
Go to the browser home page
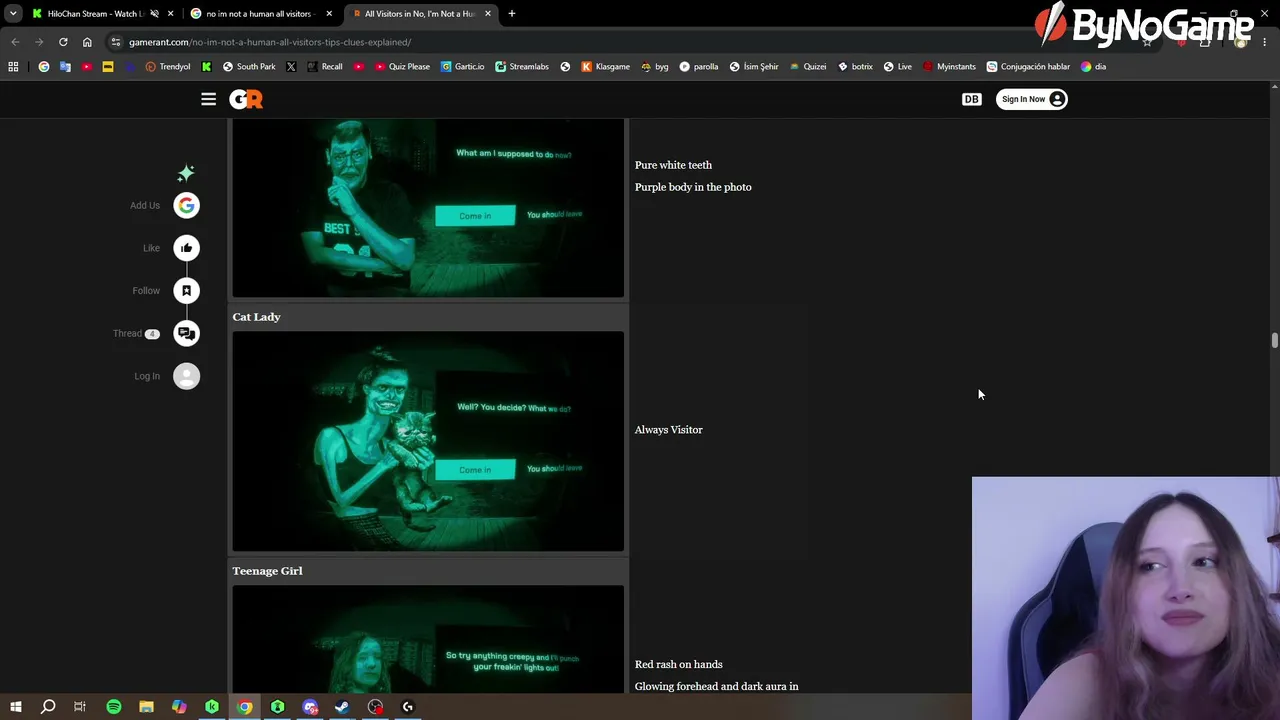[87, 42]
